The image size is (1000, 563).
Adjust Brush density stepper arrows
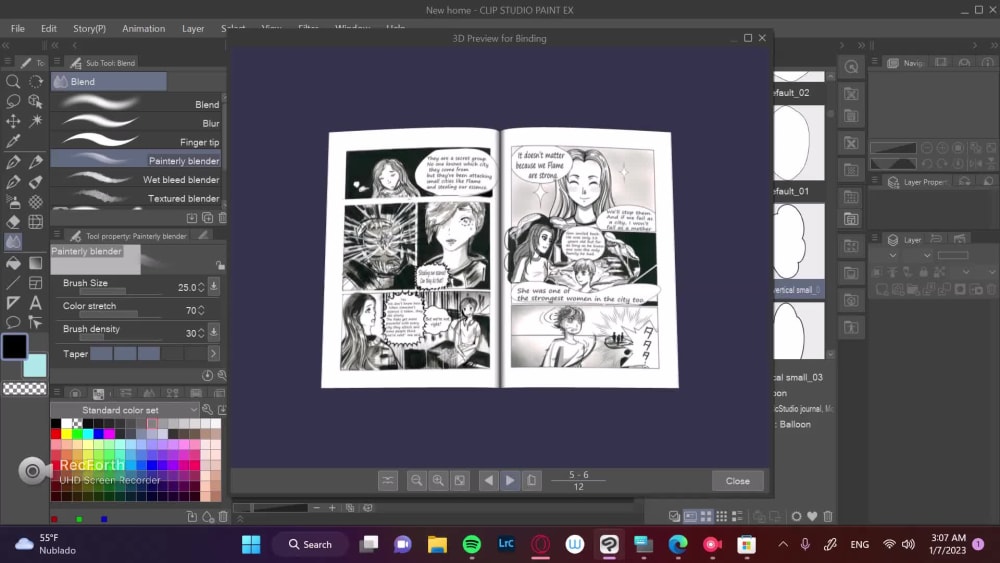(202, 333)
